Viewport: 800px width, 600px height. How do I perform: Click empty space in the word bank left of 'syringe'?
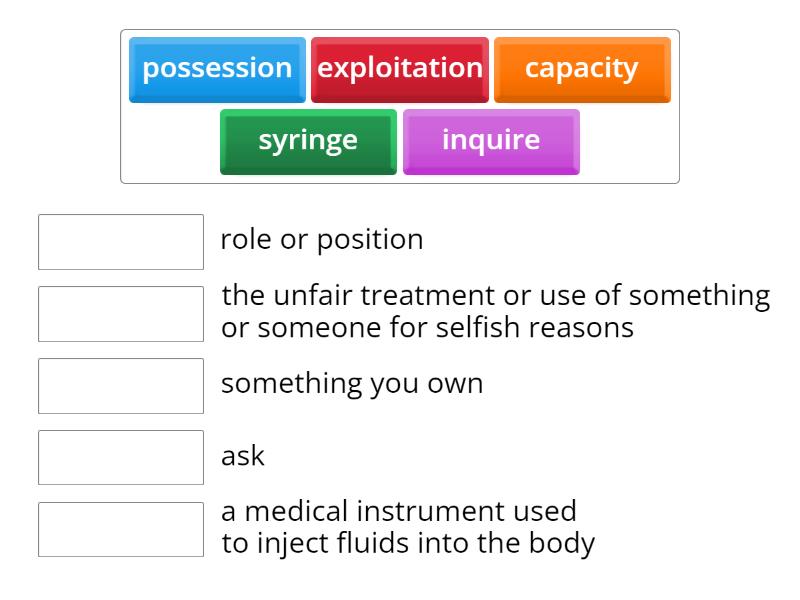(170, 142)
